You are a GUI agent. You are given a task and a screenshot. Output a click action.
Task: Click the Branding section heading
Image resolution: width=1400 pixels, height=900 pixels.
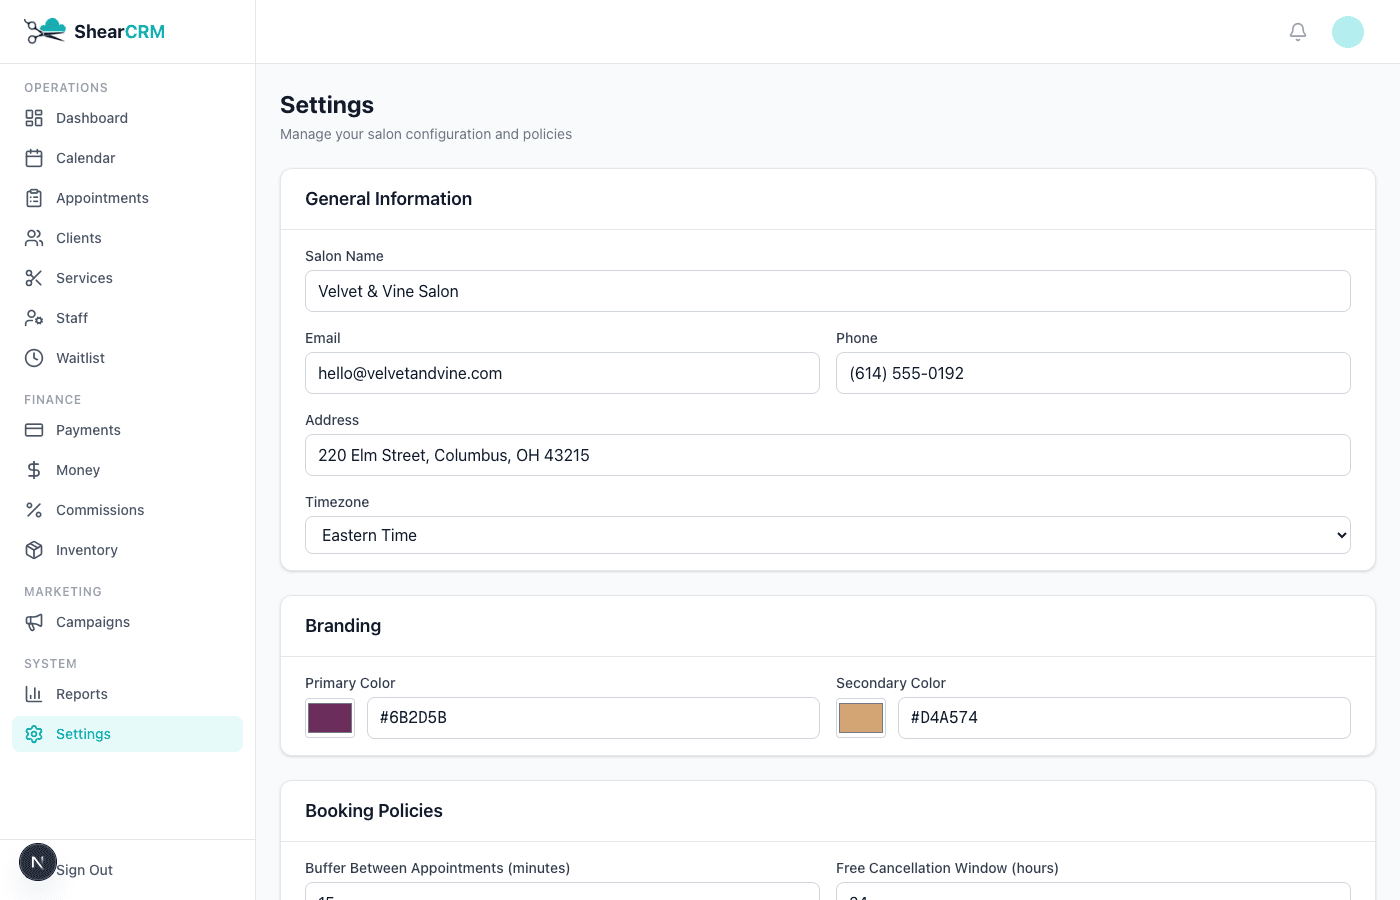(343, 626)
